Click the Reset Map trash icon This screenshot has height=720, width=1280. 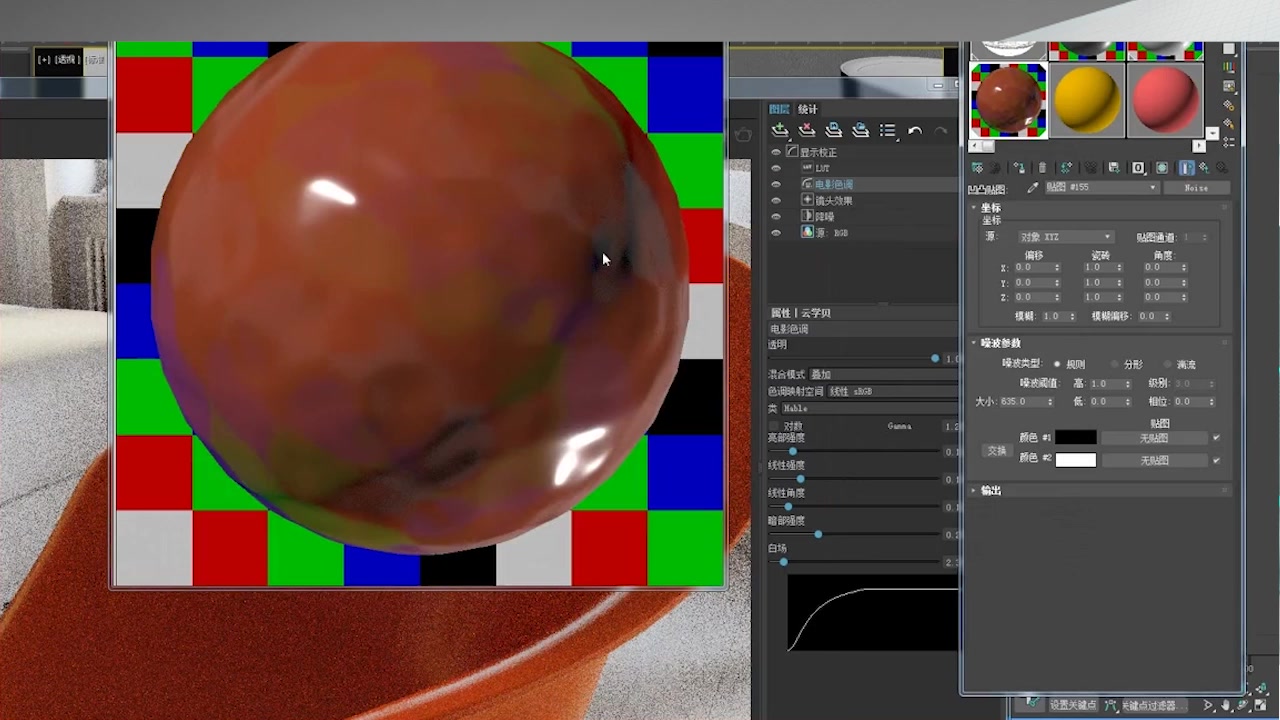[1042, 168]
